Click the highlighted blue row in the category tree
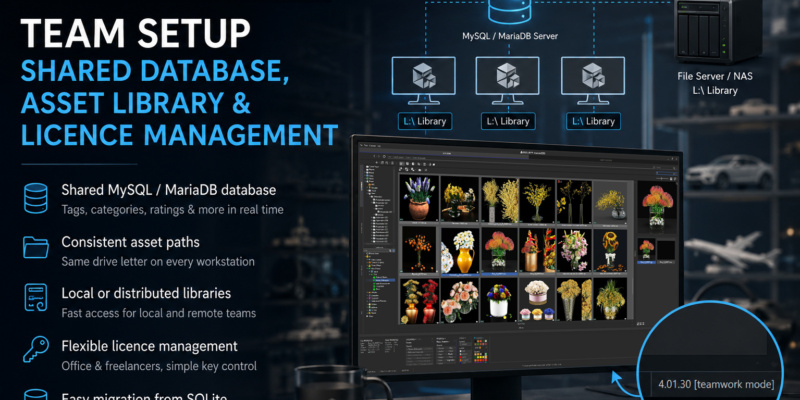Viewport: 800px width, 400px height. (387, 280)
